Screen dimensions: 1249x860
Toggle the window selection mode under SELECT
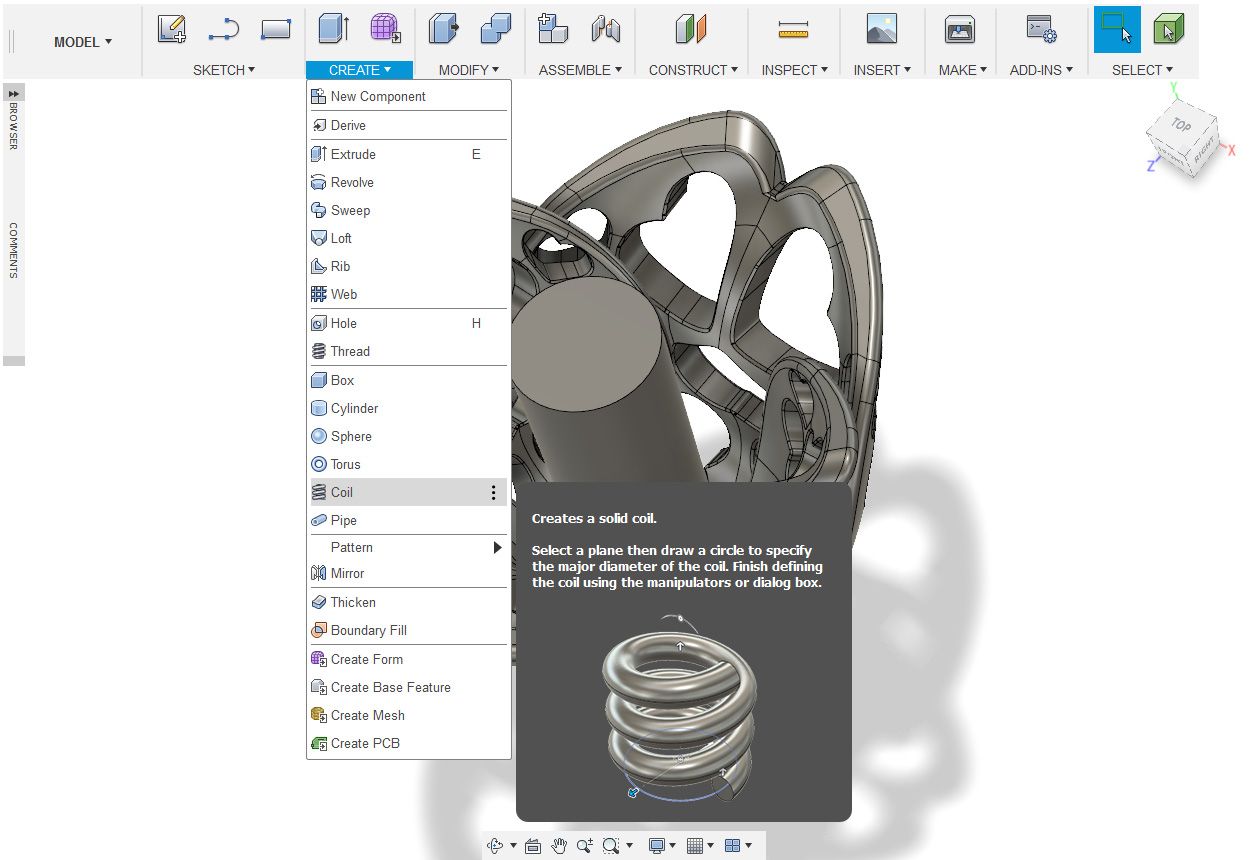(1117, 30)
